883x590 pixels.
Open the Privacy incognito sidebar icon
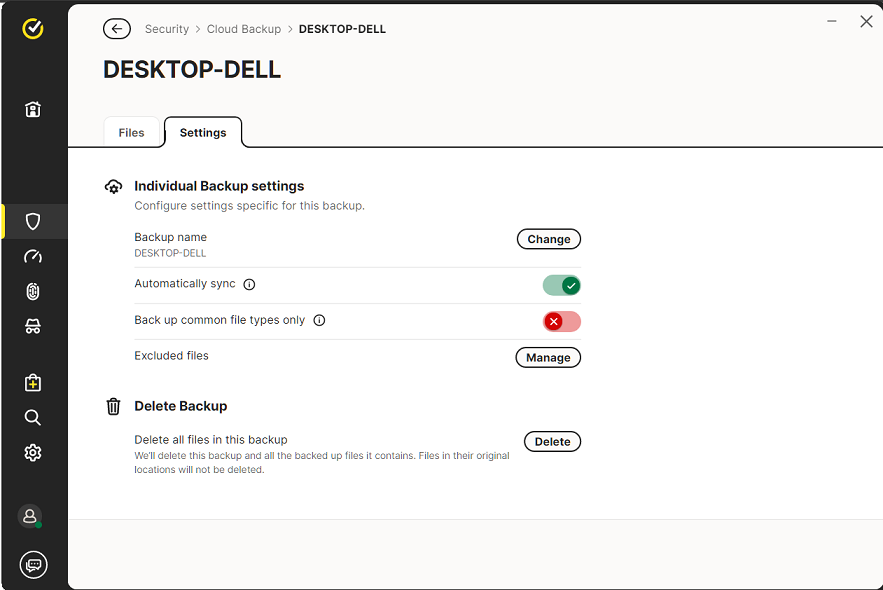point(33,326)
